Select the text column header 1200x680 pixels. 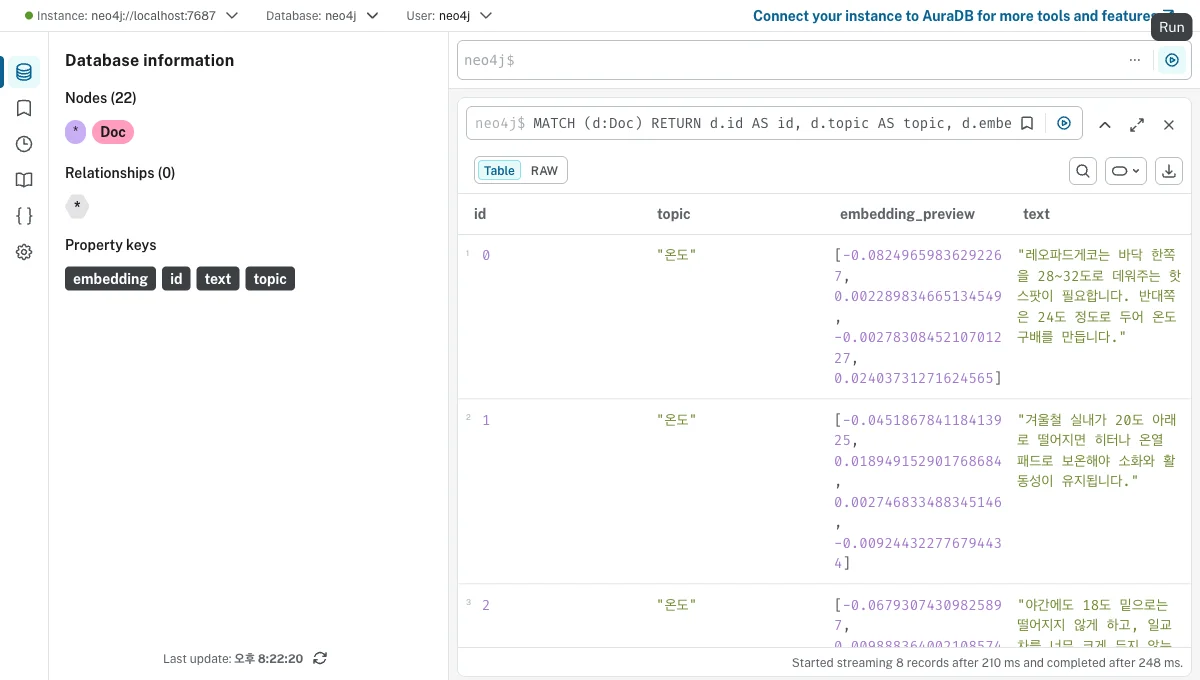tap(1037, 214)
